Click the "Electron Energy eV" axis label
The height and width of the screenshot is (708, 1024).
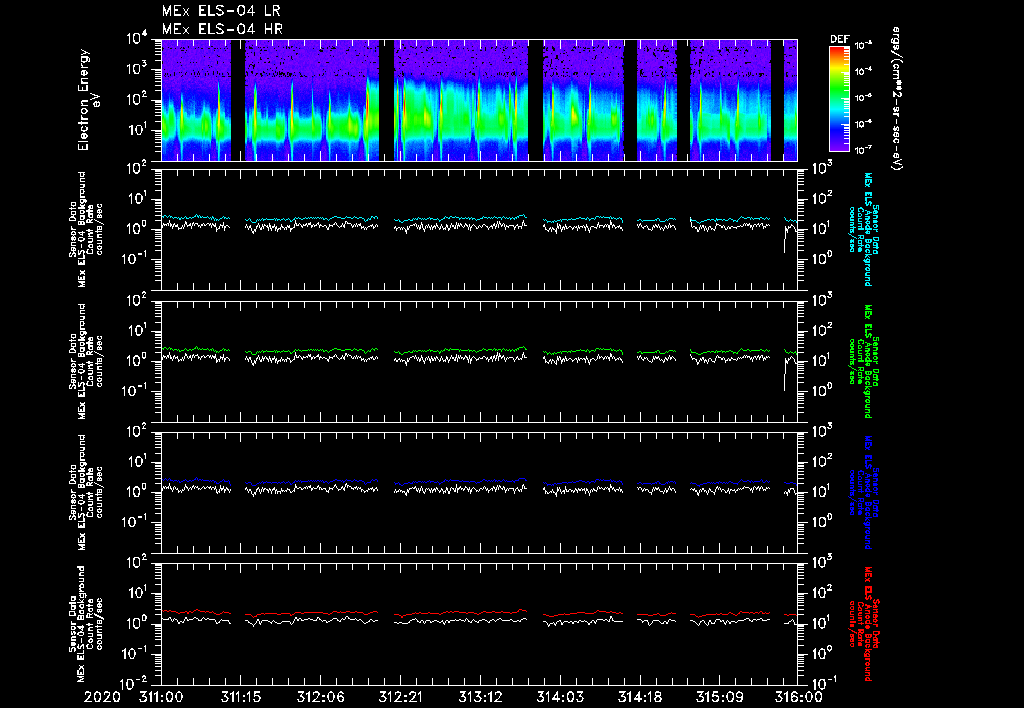coord(88,100)
